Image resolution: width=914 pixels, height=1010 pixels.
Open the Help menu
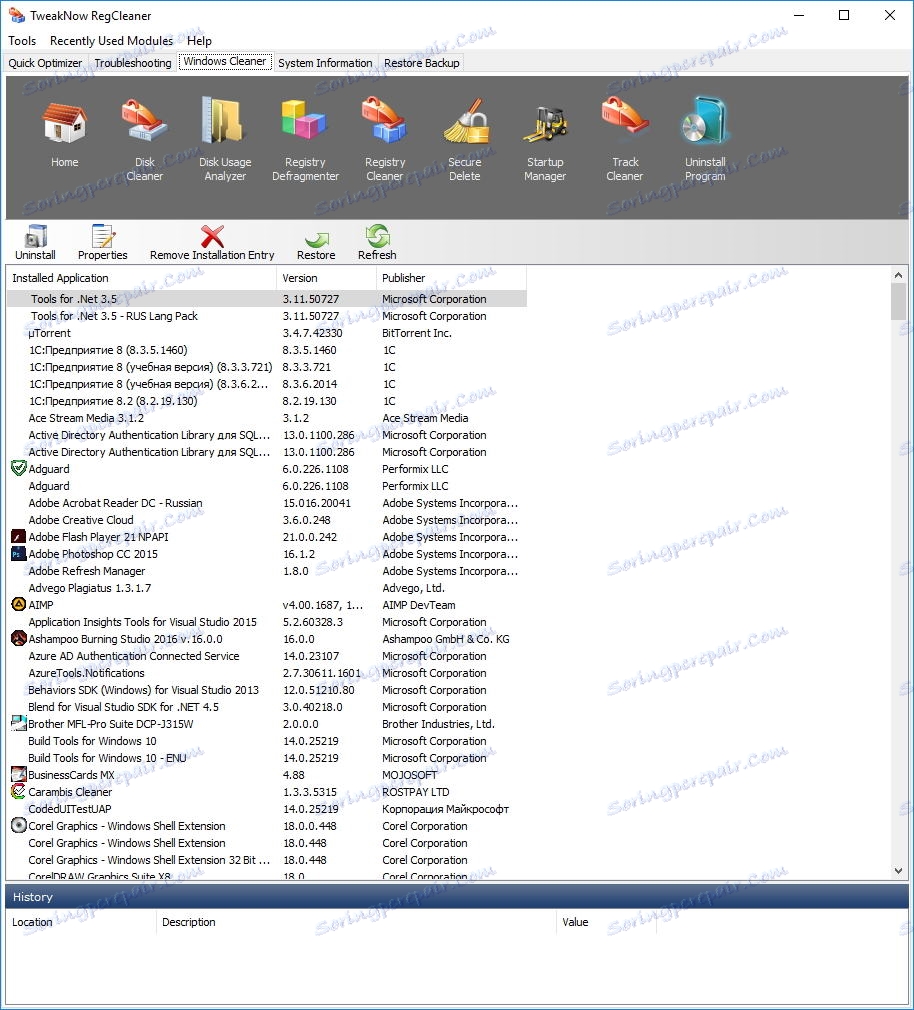(199, 41)
